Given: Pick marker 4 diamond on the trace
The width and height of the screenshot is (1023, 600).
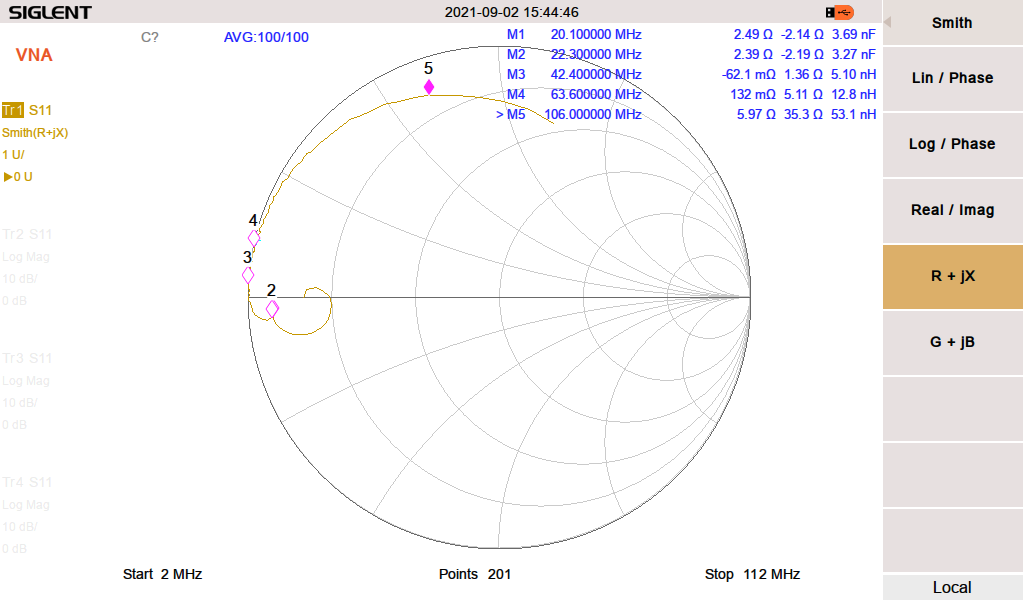Looking at the screenshot, I should 254,238.
